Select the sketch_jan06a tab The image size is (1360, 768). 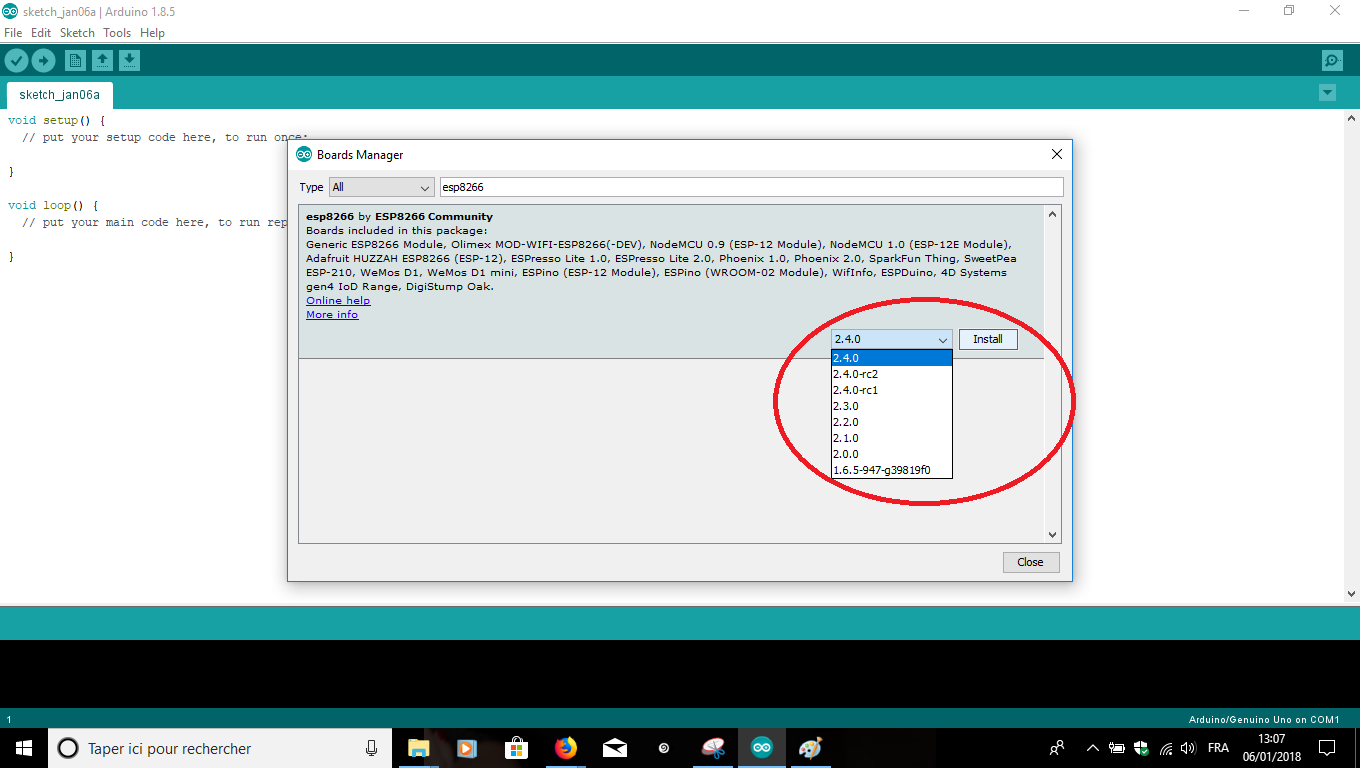tap(60, 95)
